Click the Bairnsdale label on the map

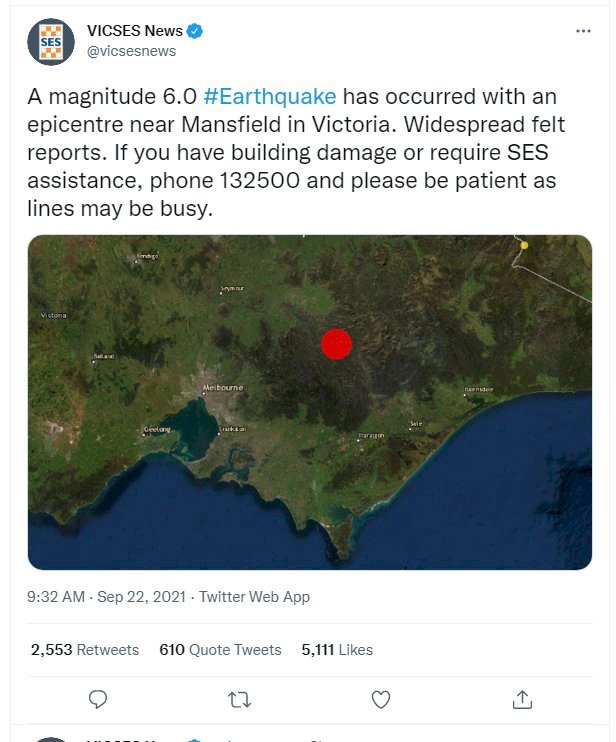[x=479, y=389]
